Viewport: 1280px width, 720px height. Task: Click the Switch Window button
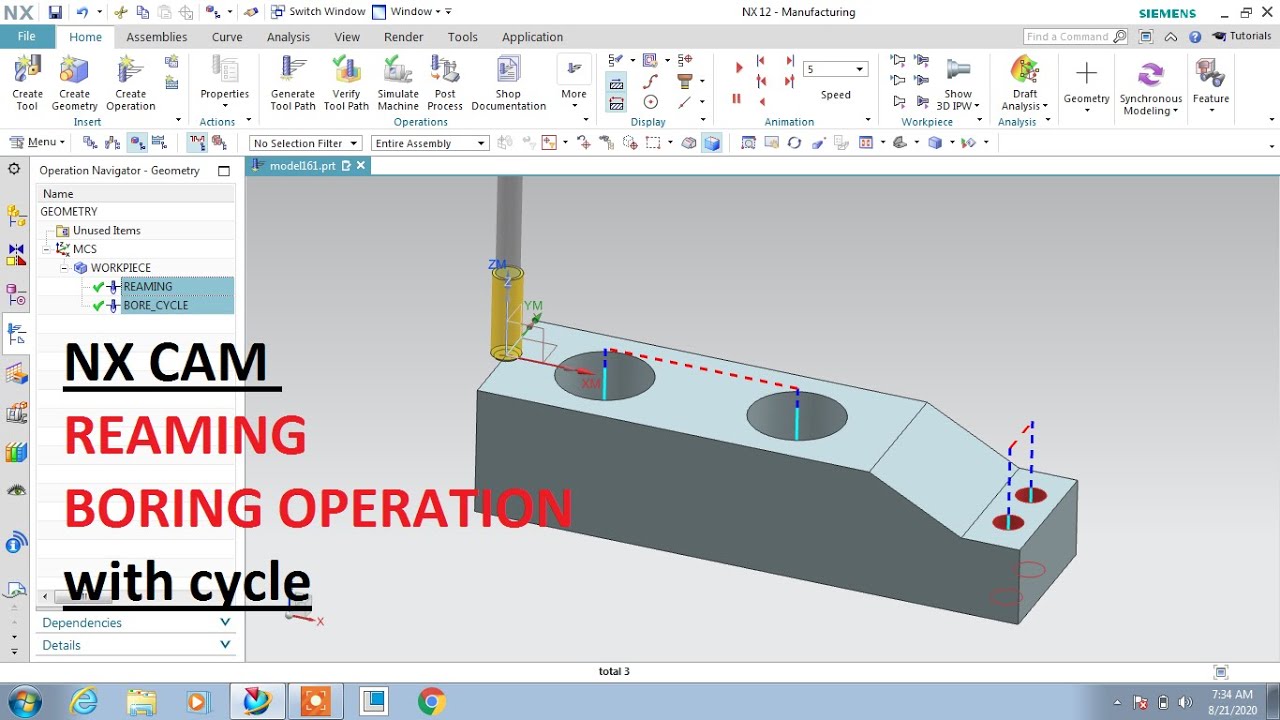click(317, 12)
